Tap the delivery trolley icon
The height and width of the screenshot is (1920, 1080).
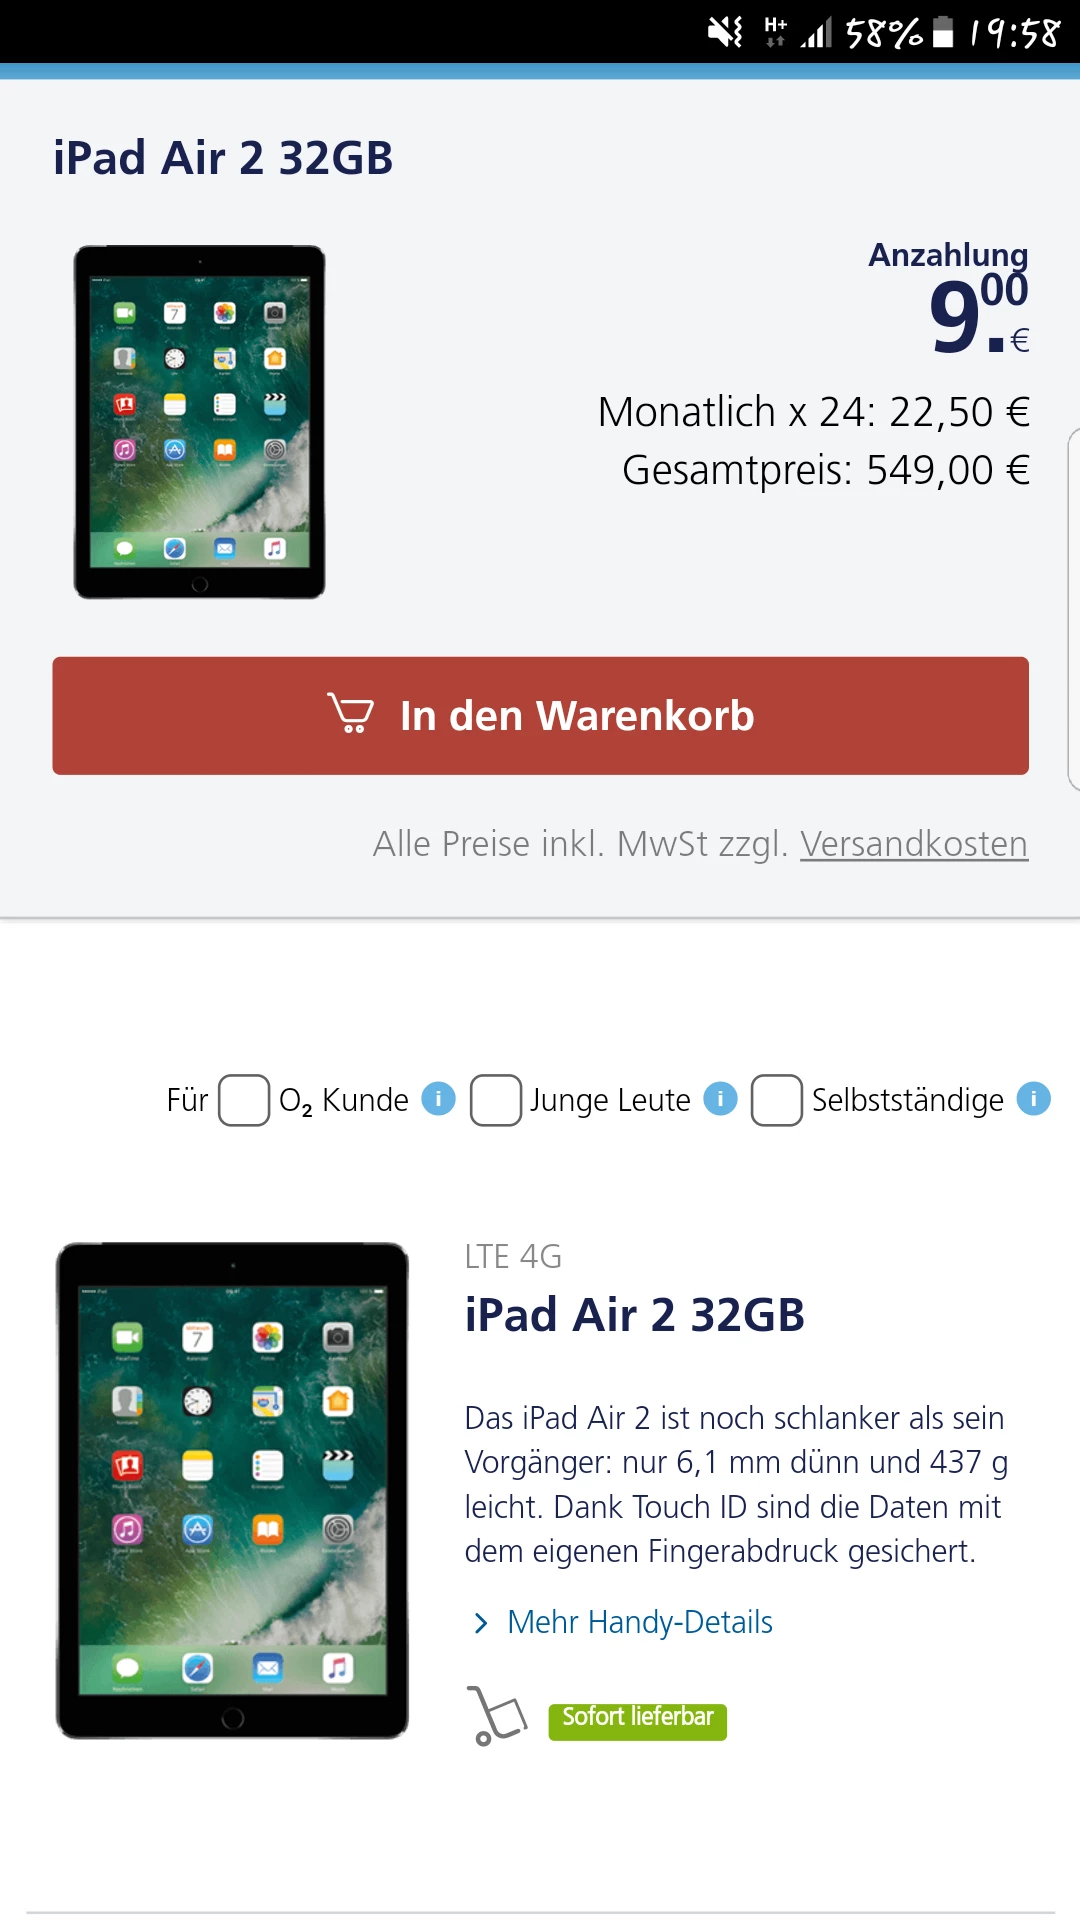point(496,1716)
